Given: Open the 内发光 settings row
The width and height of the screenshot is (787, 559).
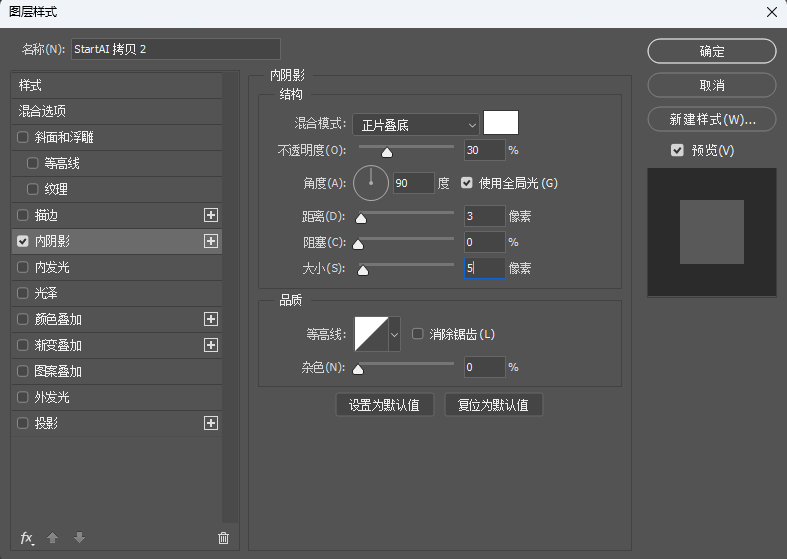Looking at the screenshot, I should [117, 267].
